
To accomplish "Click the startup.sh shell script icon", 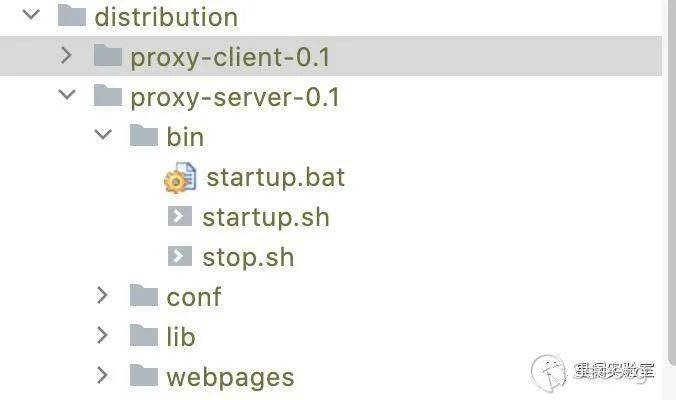I will (180, 216).
